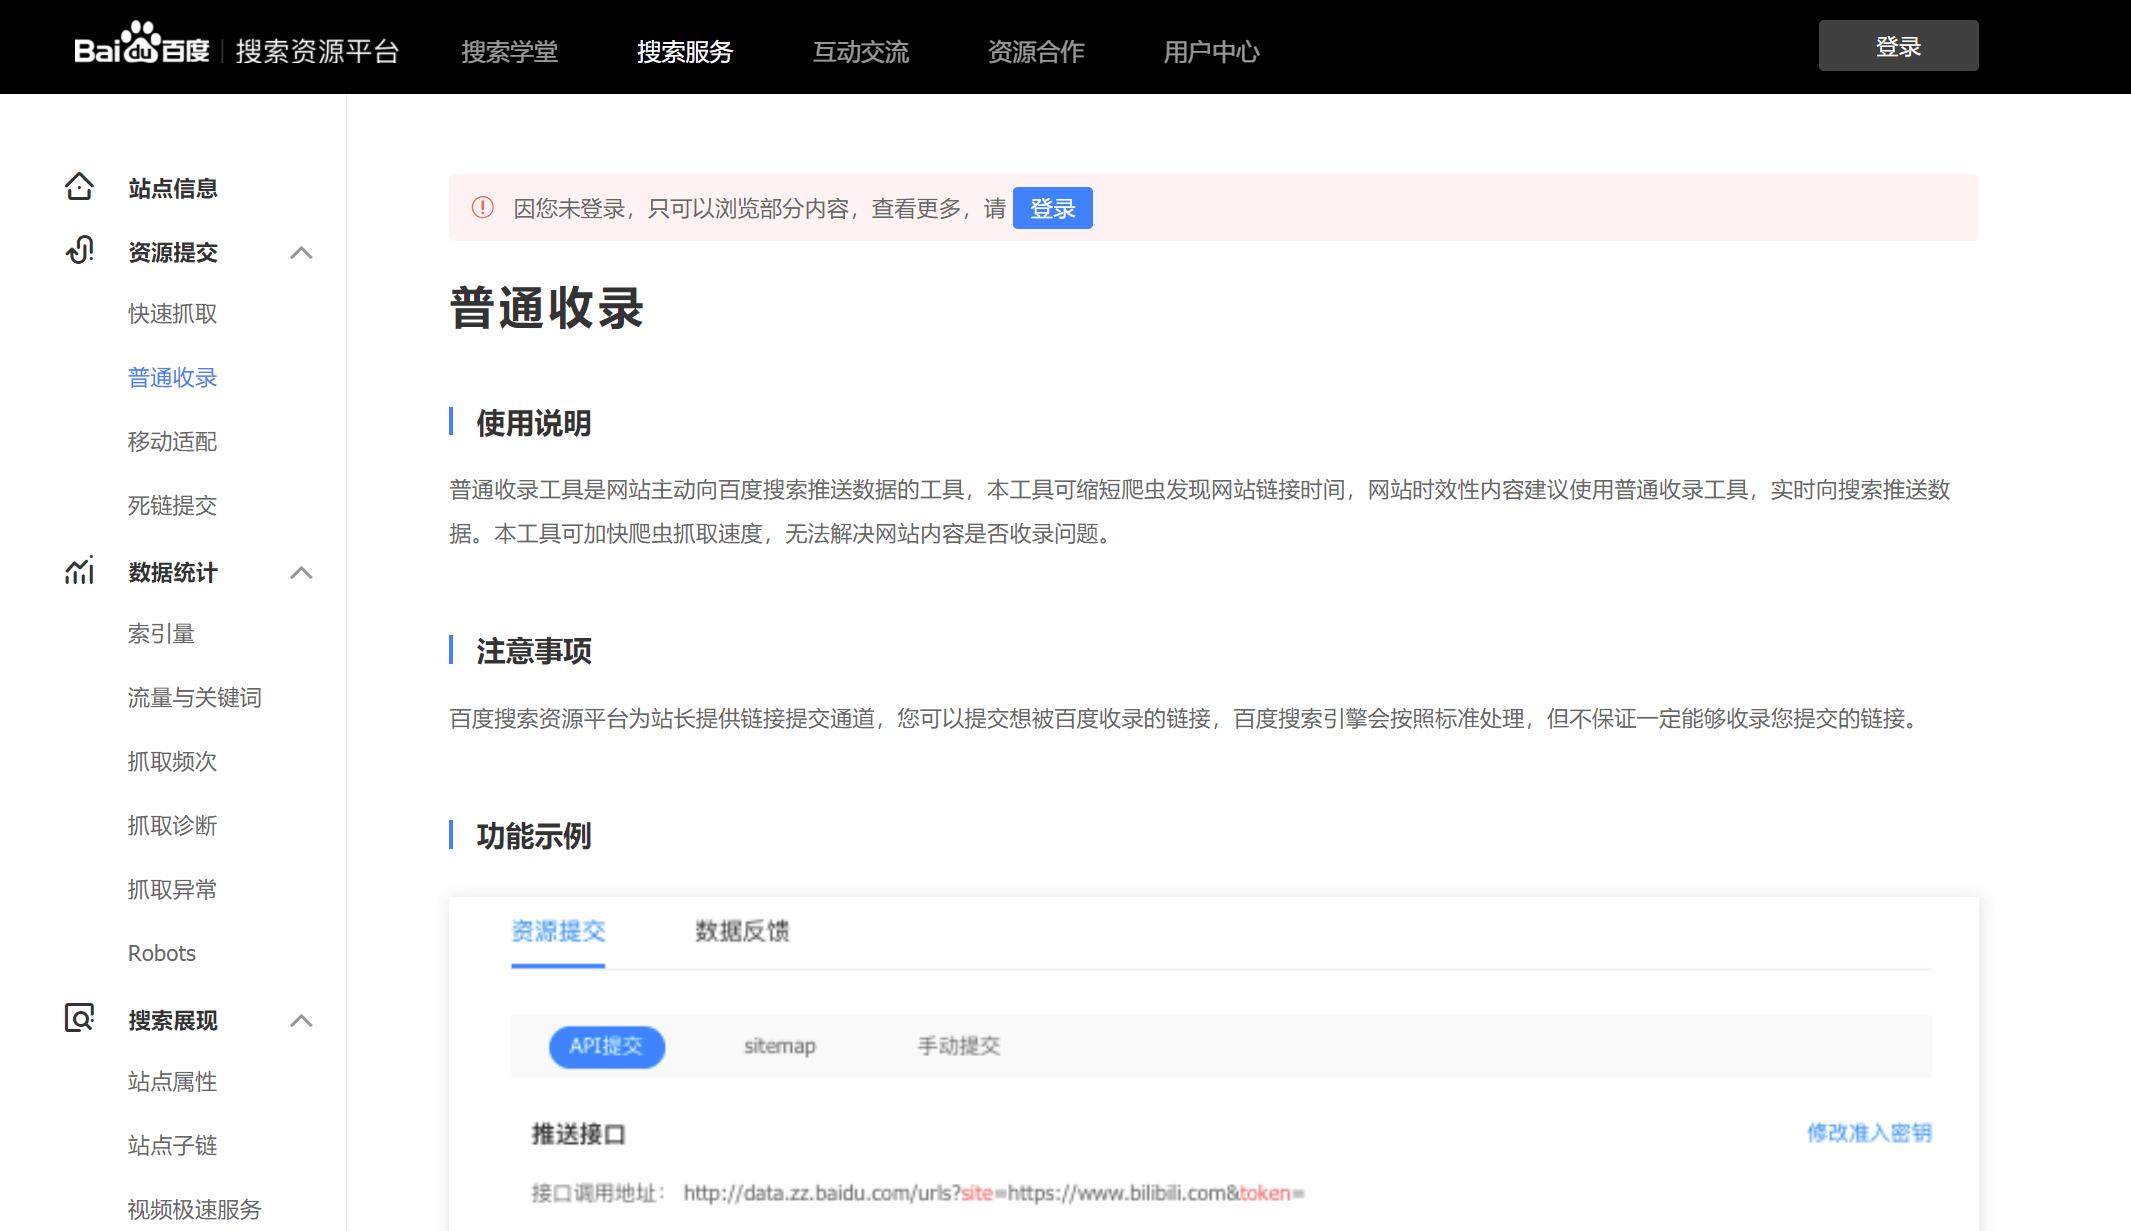Screen dimensions: 2131x1231
Task: Select 抓取异常 in sidebar
Action: (173, 890)
